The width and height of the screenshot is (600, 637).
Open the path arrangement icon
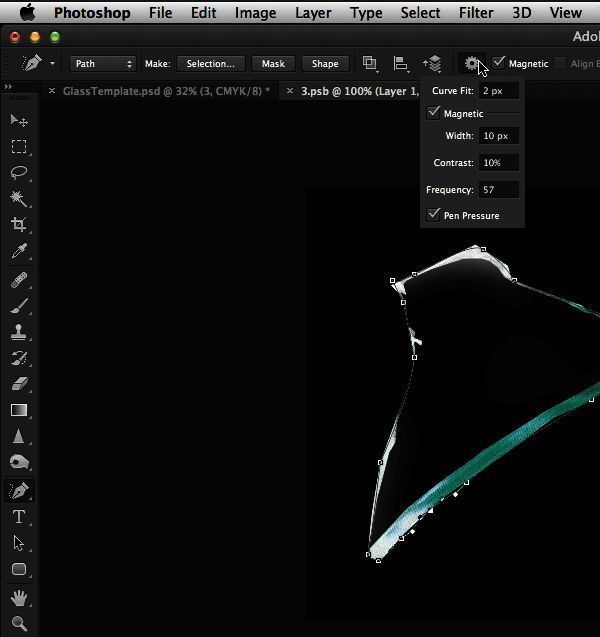433,64
